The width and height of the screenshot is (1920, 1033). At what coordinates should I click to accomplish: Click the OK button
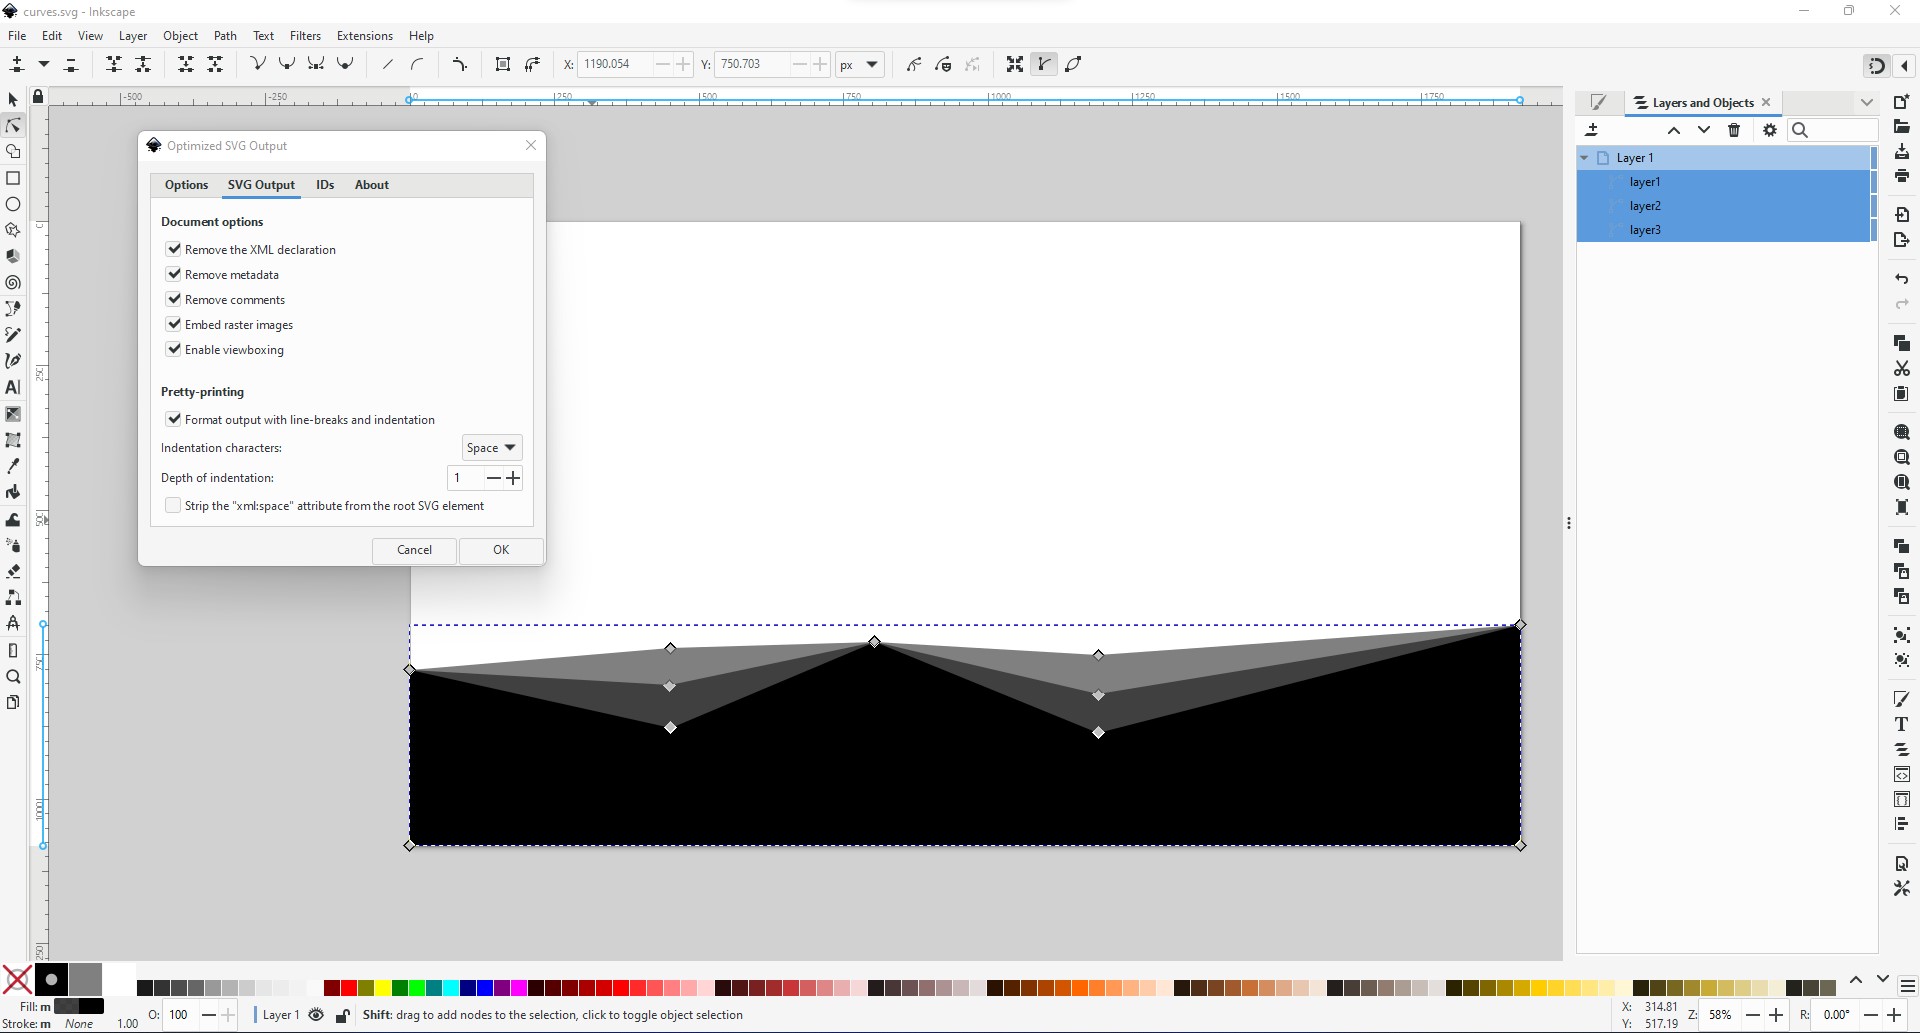tap(501, 550)
